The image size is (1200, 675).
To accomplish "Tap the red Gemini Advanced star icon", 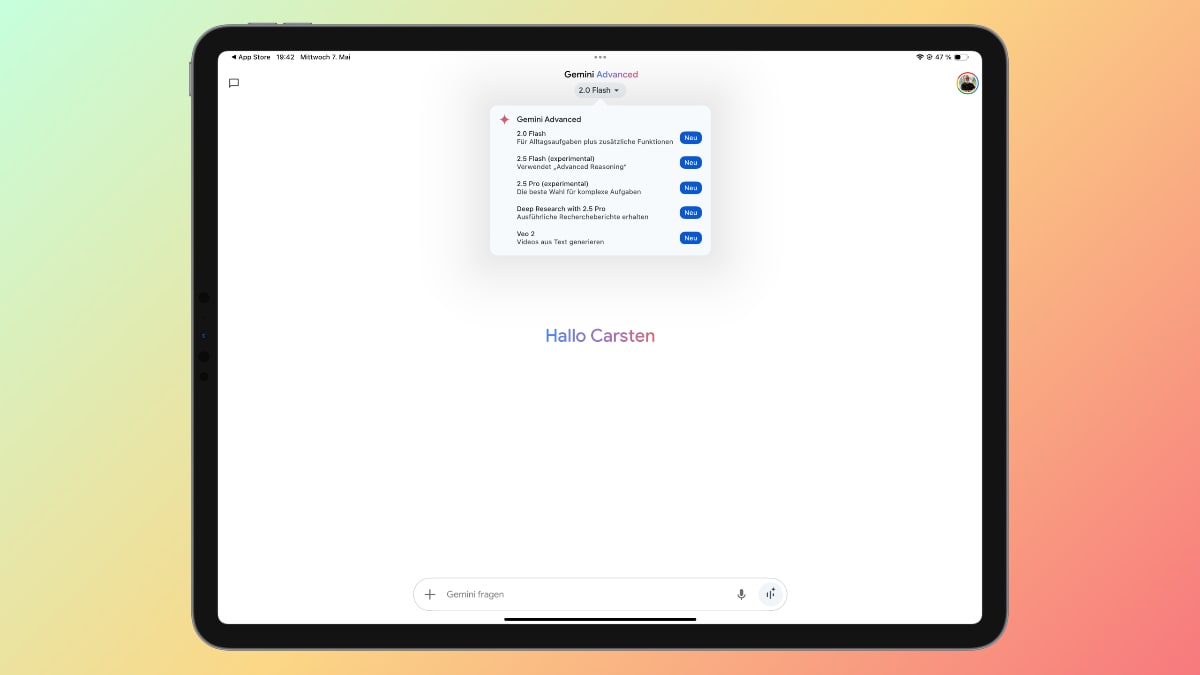I will [x=504, y=119].
